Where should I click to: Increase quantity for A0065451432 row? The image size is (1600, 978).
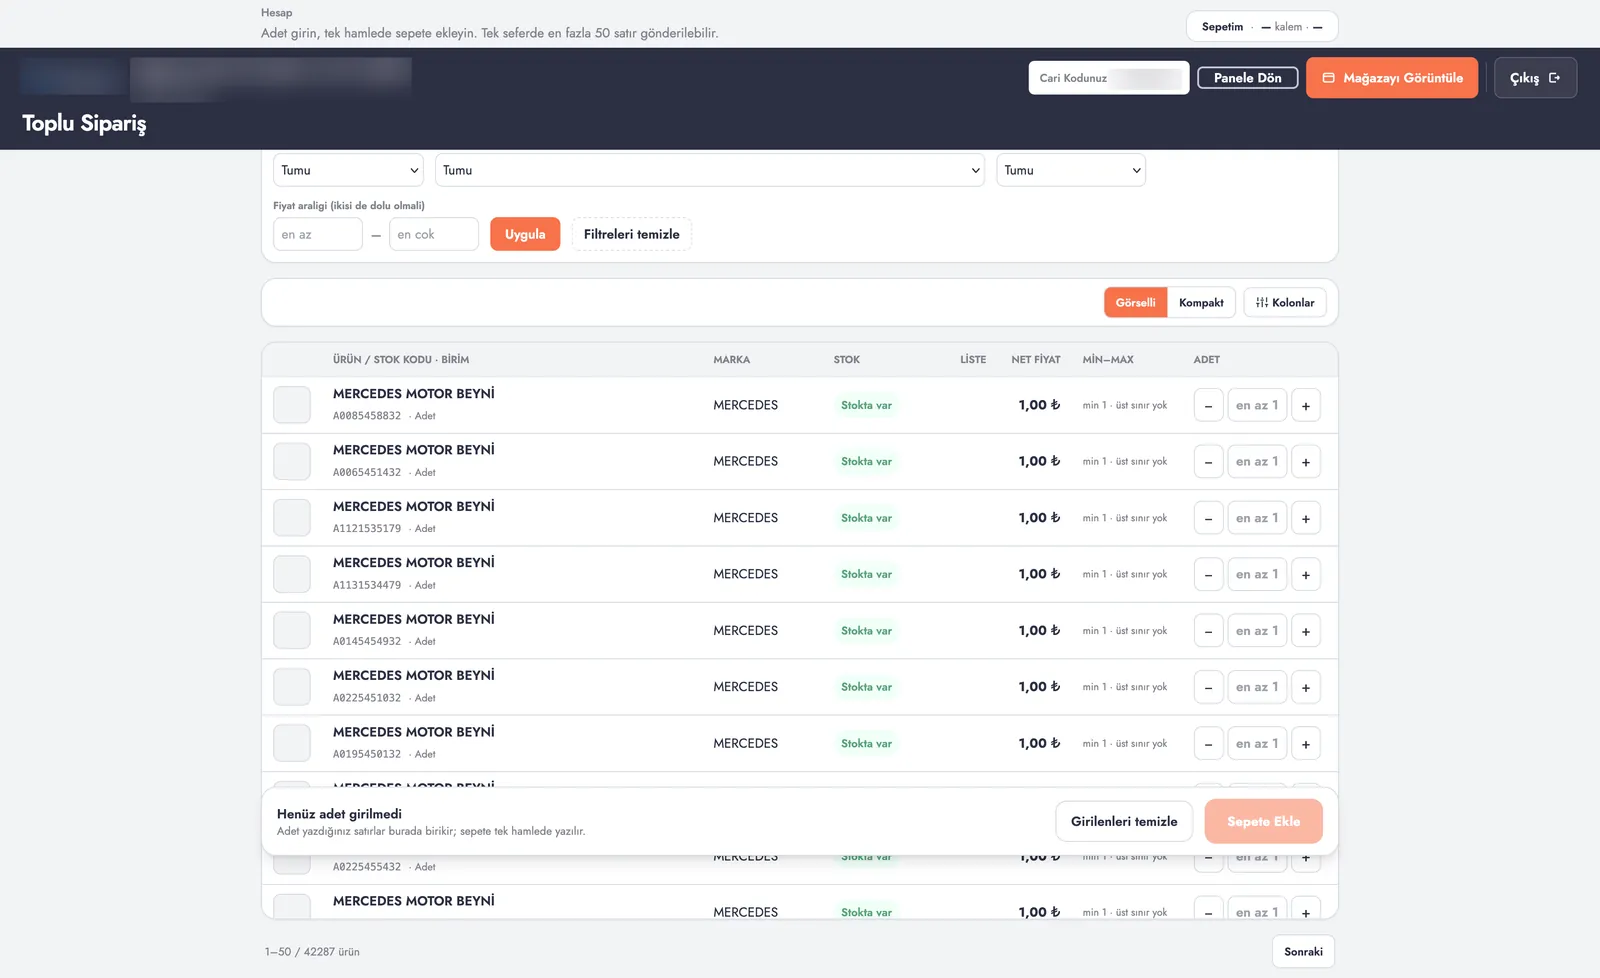pyautogui.click(x=1306, y=462)
